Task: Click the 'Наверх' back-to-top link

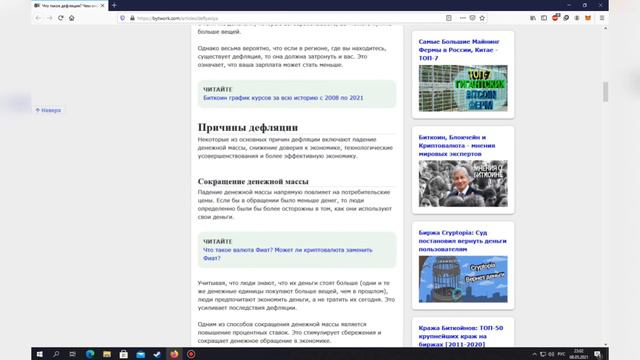Action: pos(48,110)
